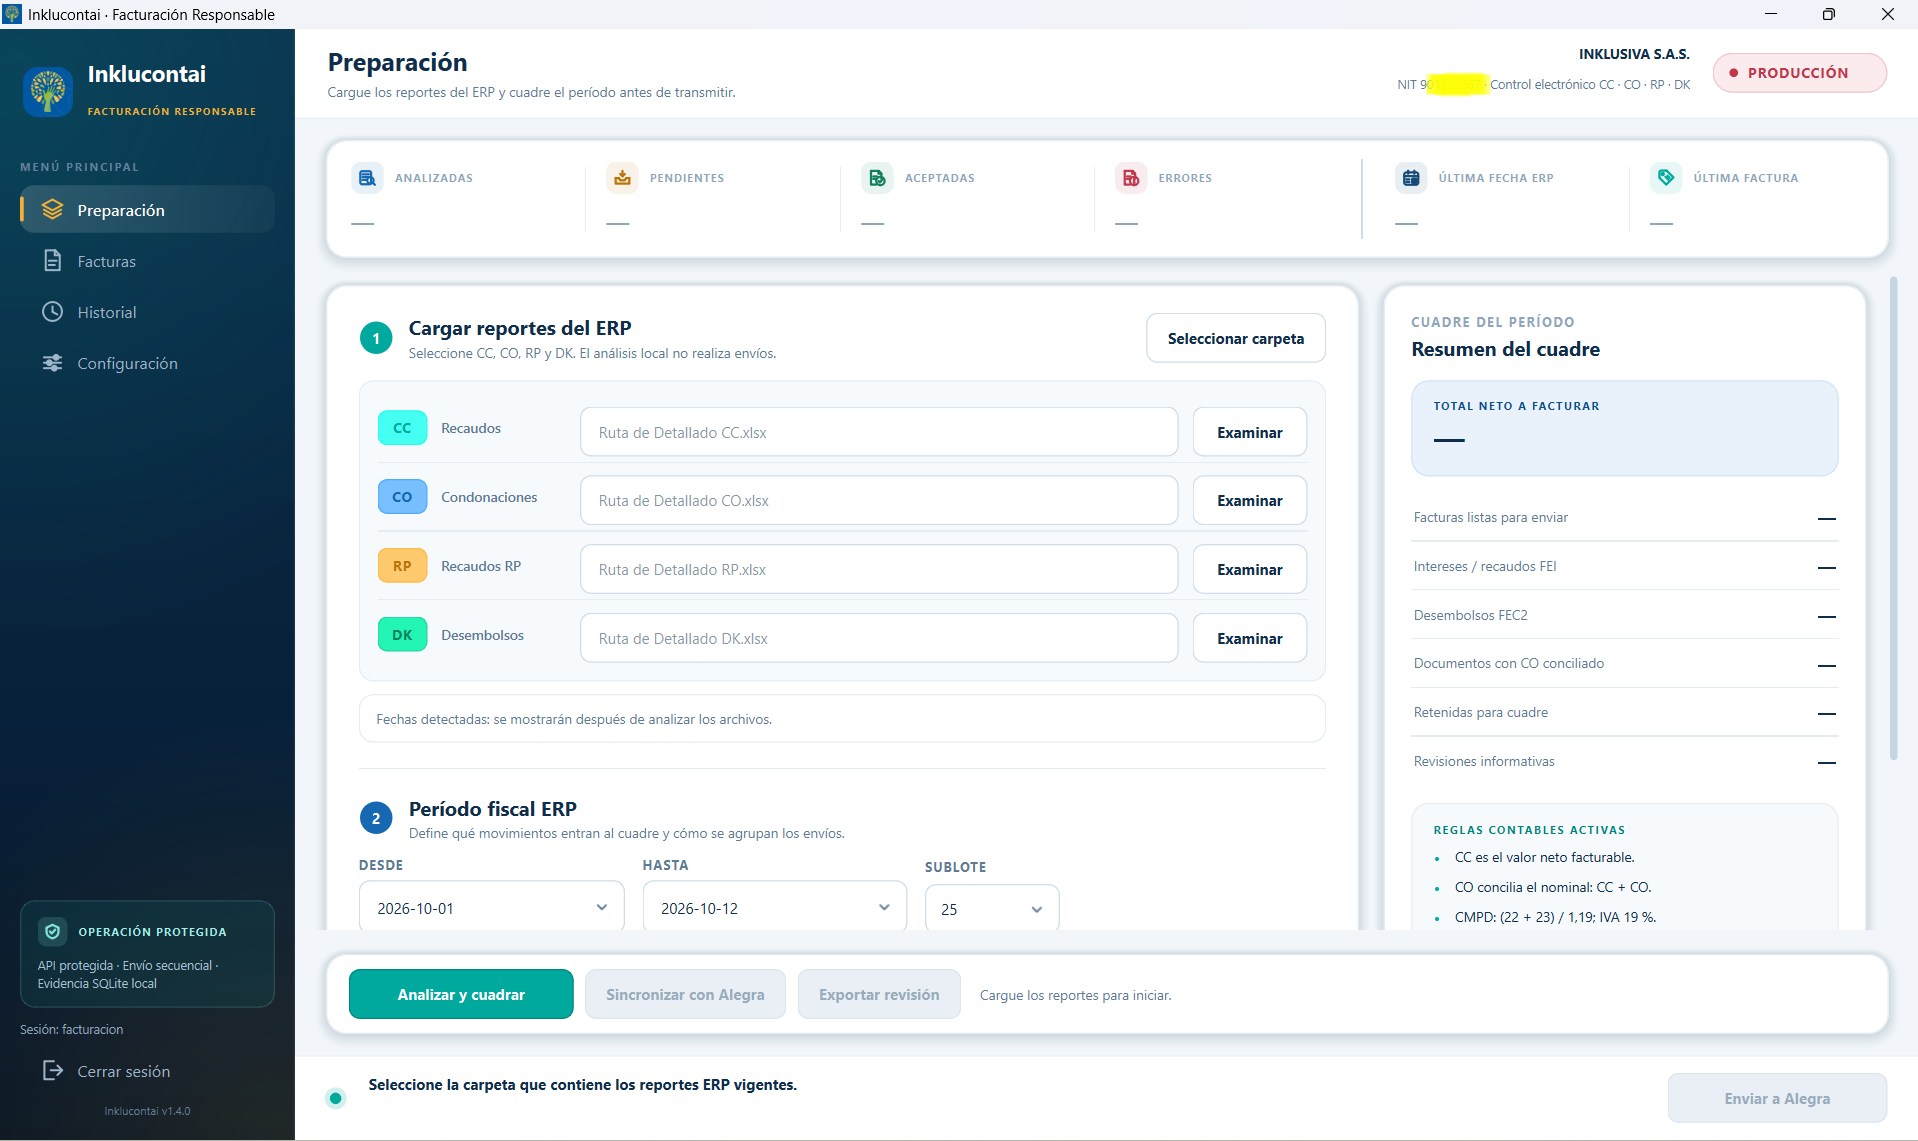Click the Configuración sliders icon
1918x1141 pixels.
coord(52,363)
